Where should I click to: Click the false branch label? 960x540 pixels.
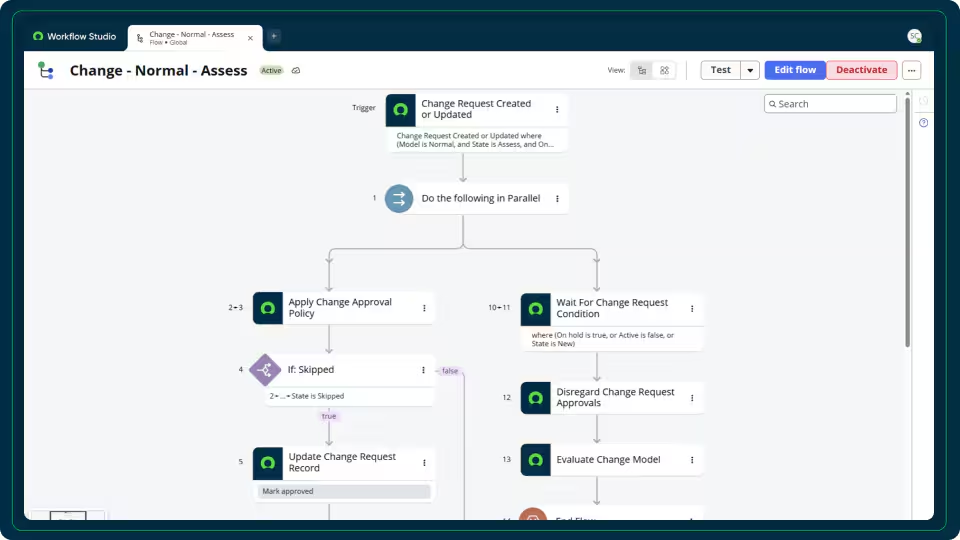click(x=450, y=371)
